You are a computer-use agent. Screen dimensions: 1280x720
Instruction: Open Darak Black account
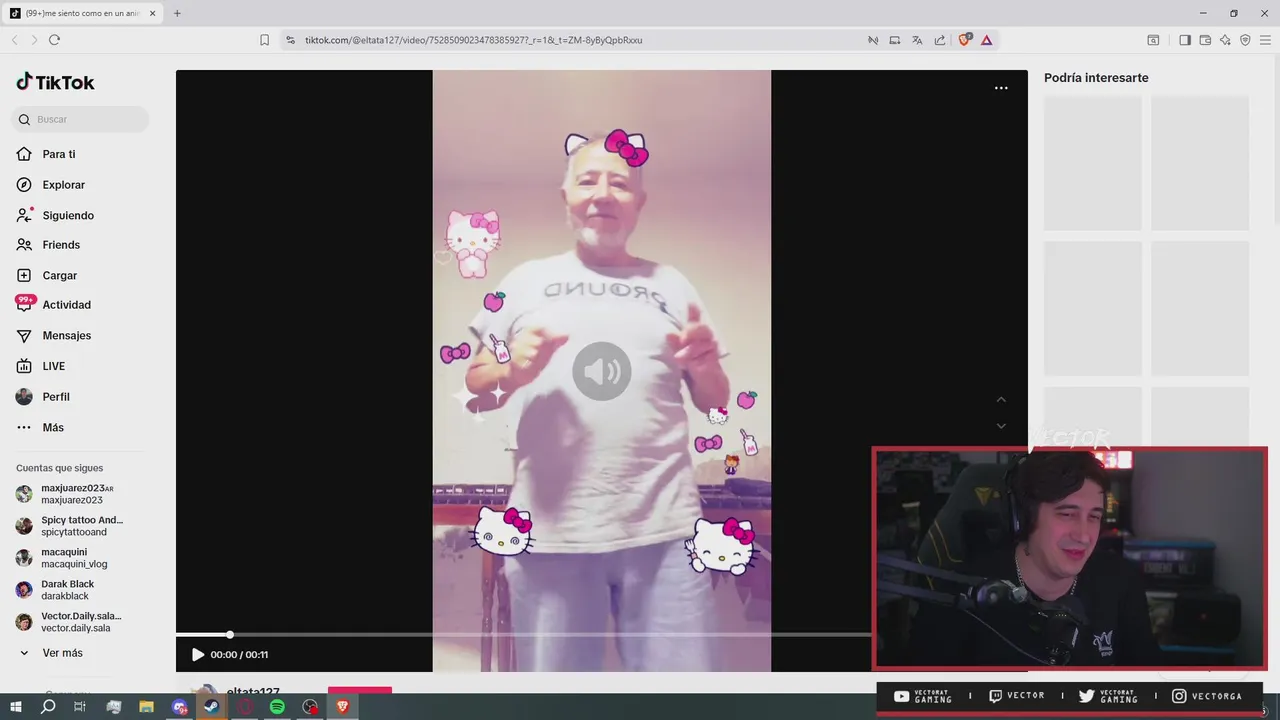[55, 590]
